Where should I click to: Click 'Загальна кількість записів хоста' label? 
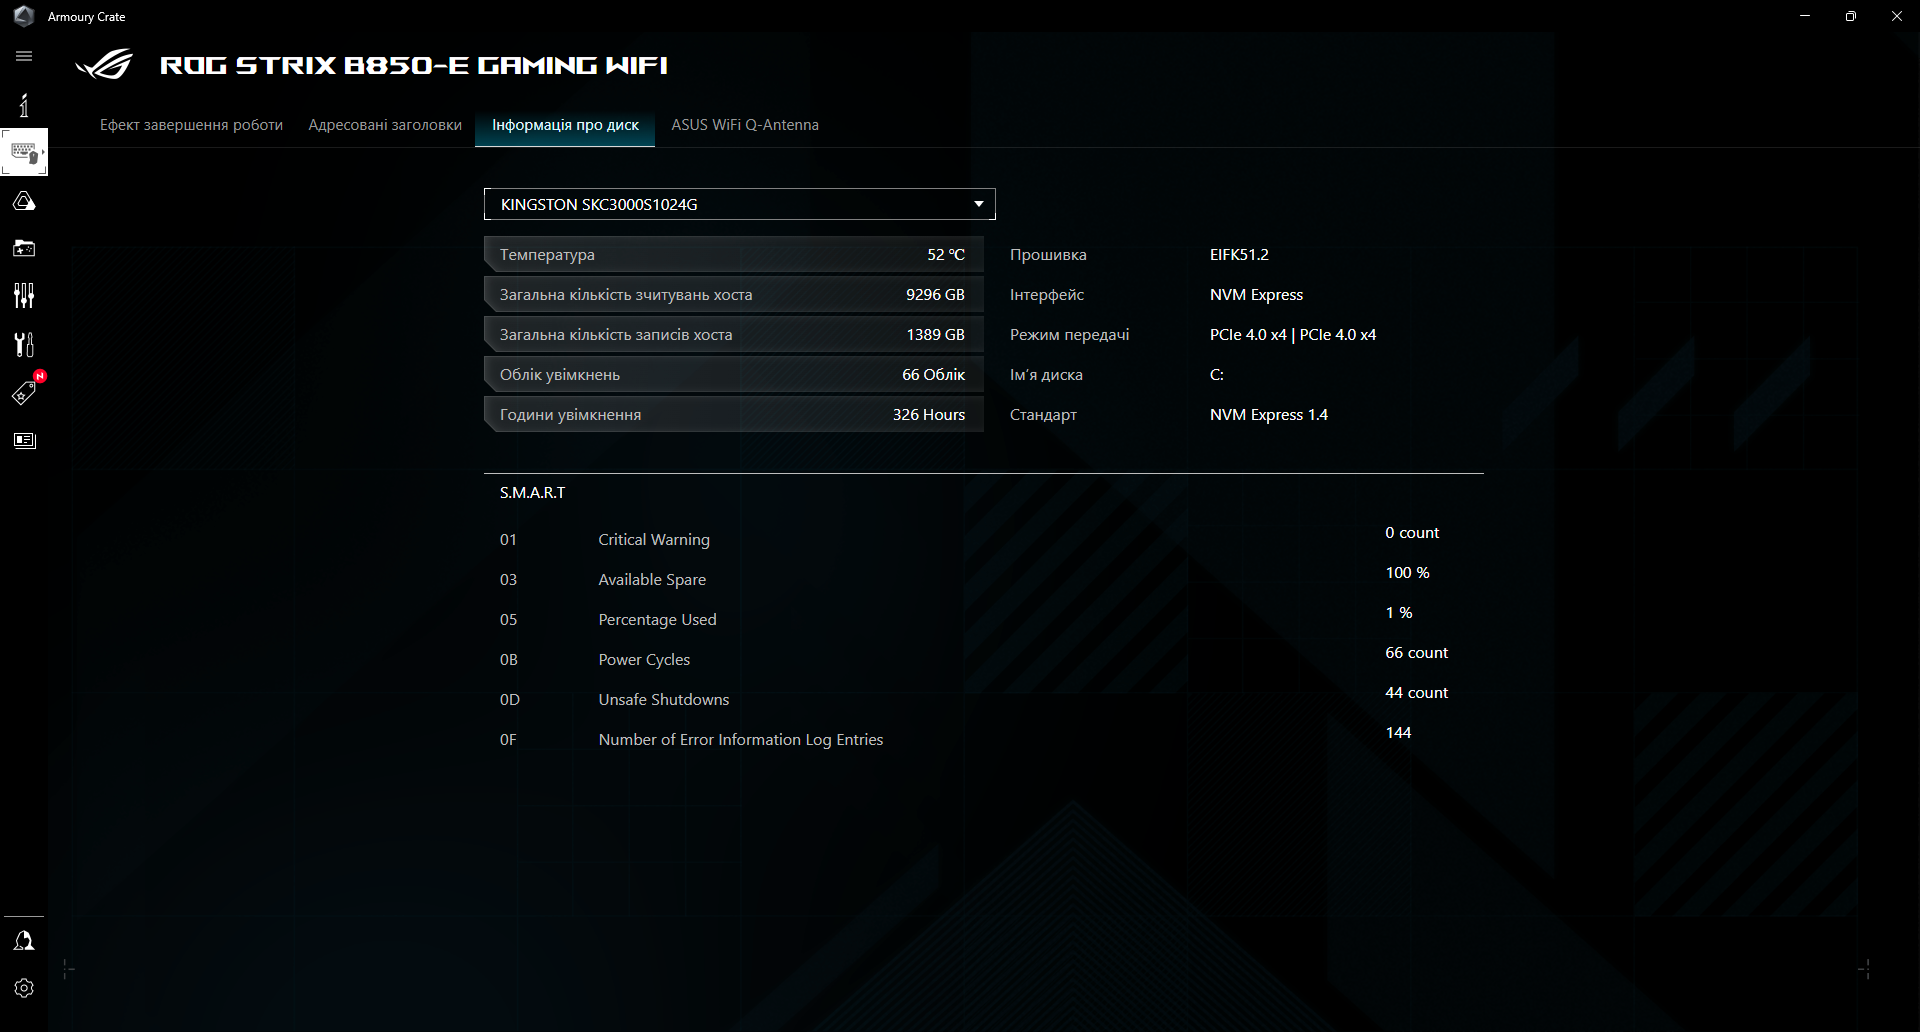[x=616, y=335]
